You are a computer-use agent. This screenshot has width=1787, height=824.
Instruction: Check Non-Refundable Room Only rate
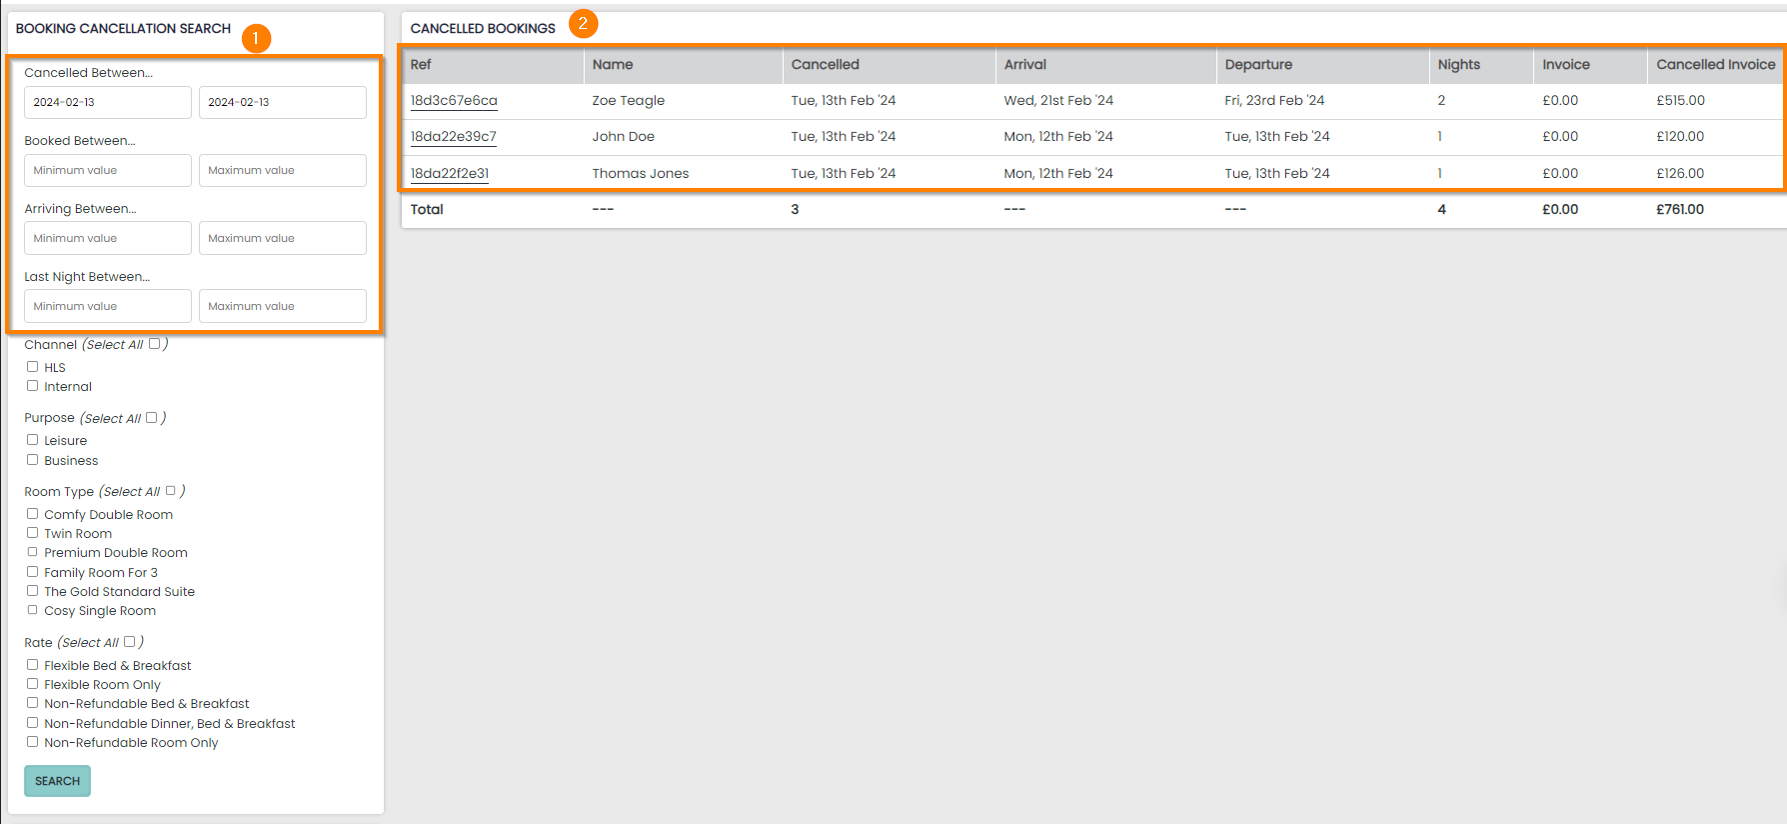[x=33, y=742]
